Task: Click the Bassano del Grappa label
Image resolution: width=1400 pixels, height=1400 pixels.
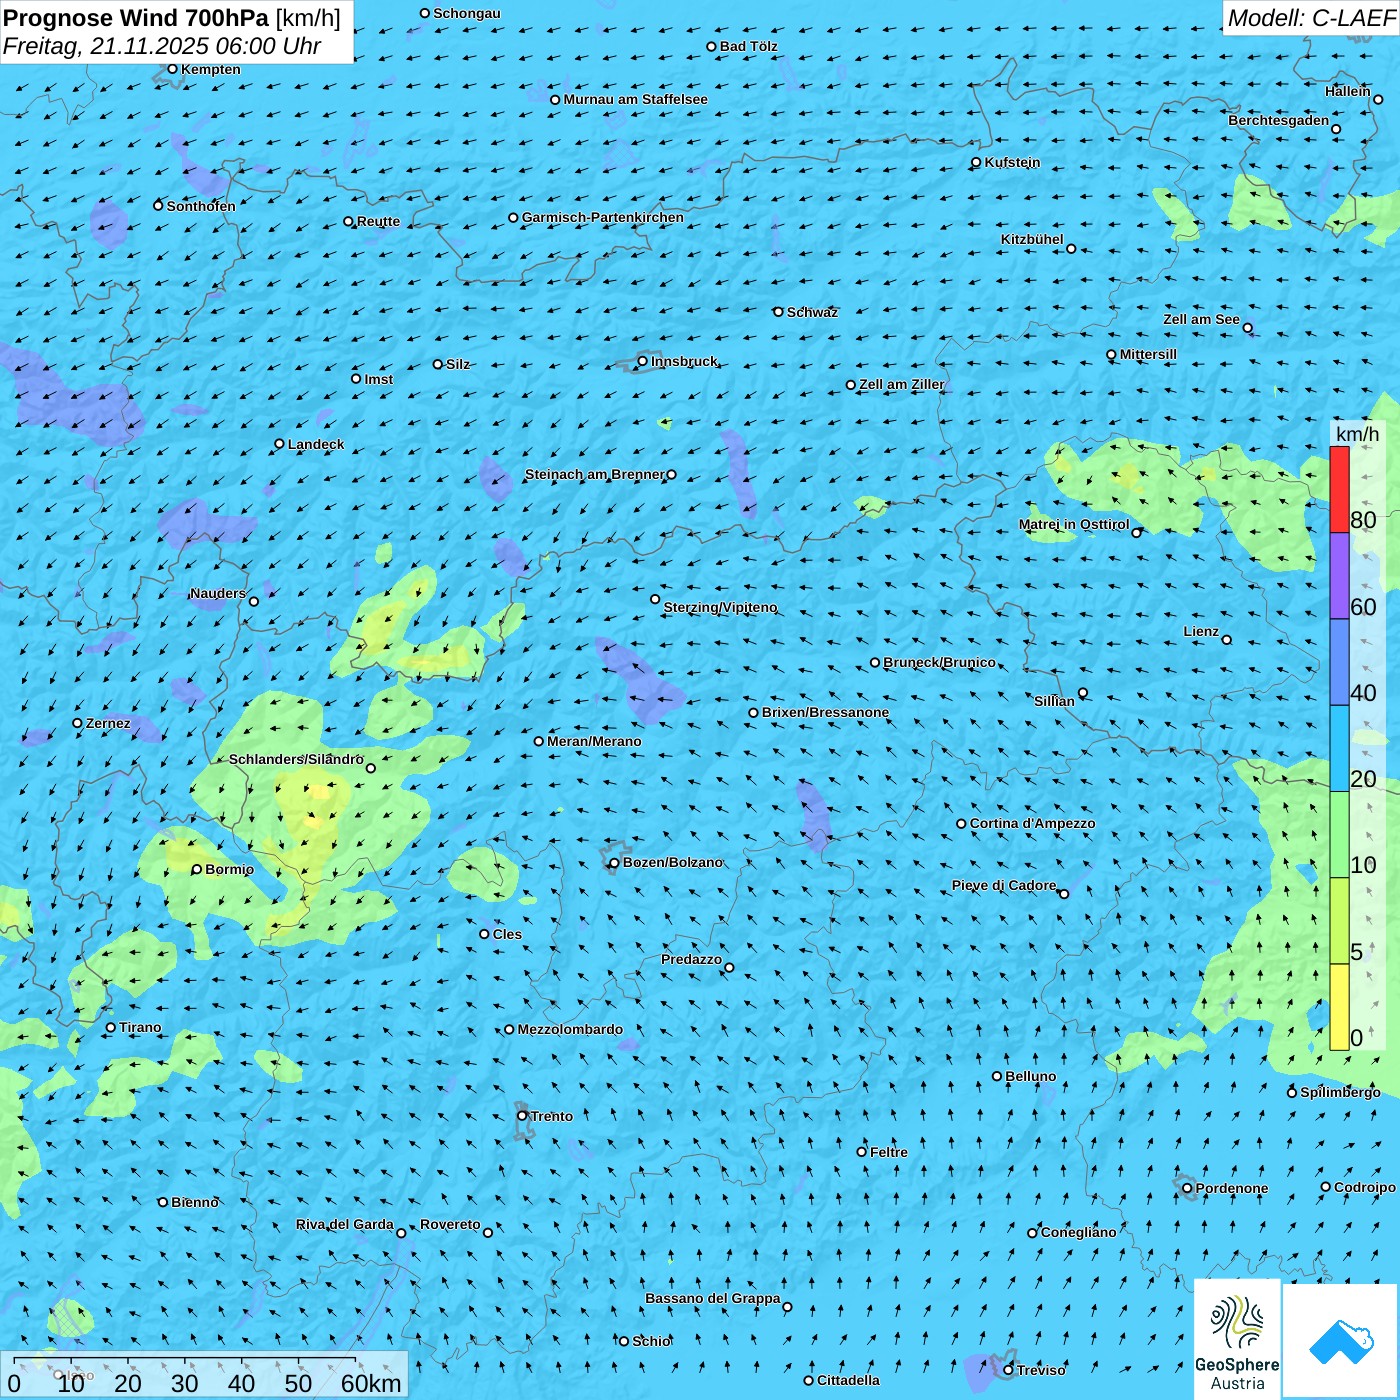Action: [x=713, y=1298]
